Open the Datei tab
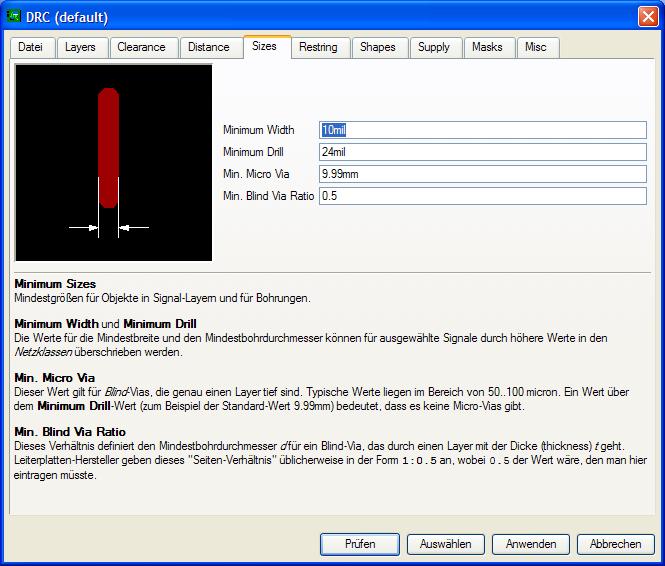The width and height of the screenshot is (665, 566). [31, 47]
